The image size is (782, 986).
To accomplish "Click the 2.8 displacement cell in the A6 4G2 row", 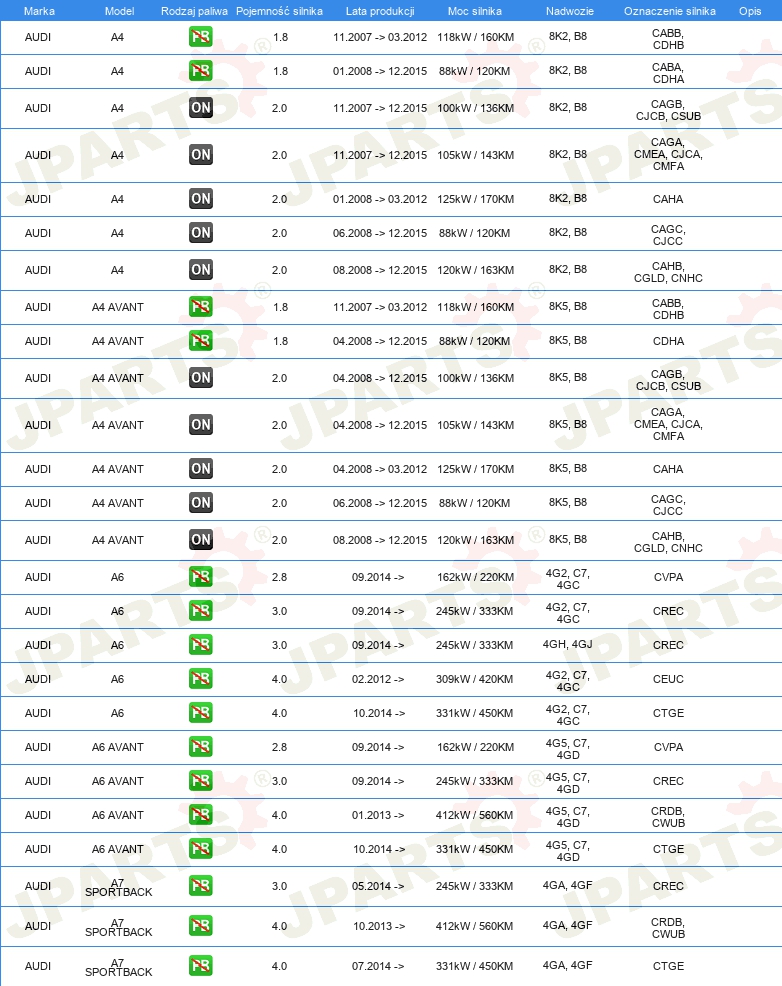I will pyautogui.click(x=279, y=577).
